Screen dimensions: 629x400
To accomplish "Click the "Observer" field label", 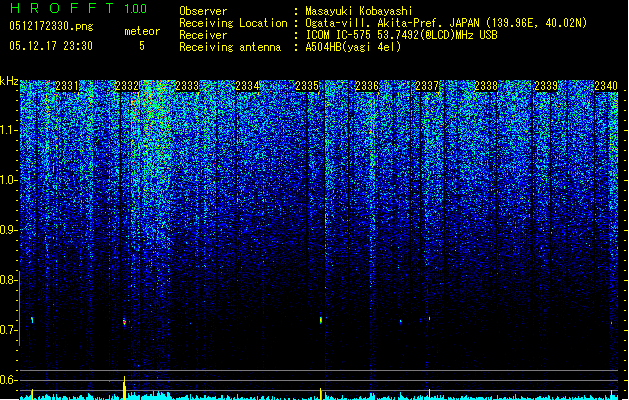I will click(x=203, y=11).
